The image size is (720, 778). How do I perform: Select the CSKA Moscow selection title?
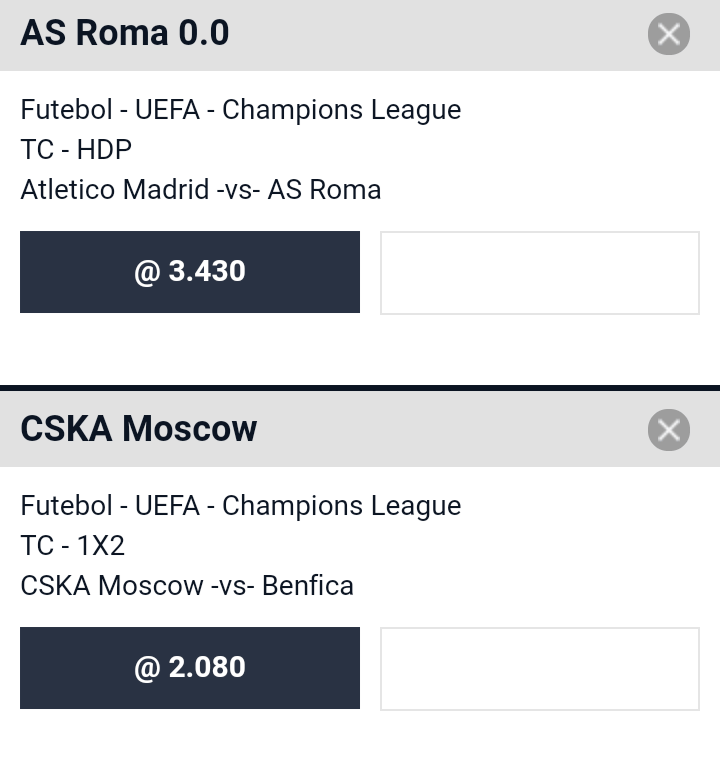pyautogui.click(x=138, y=429)
